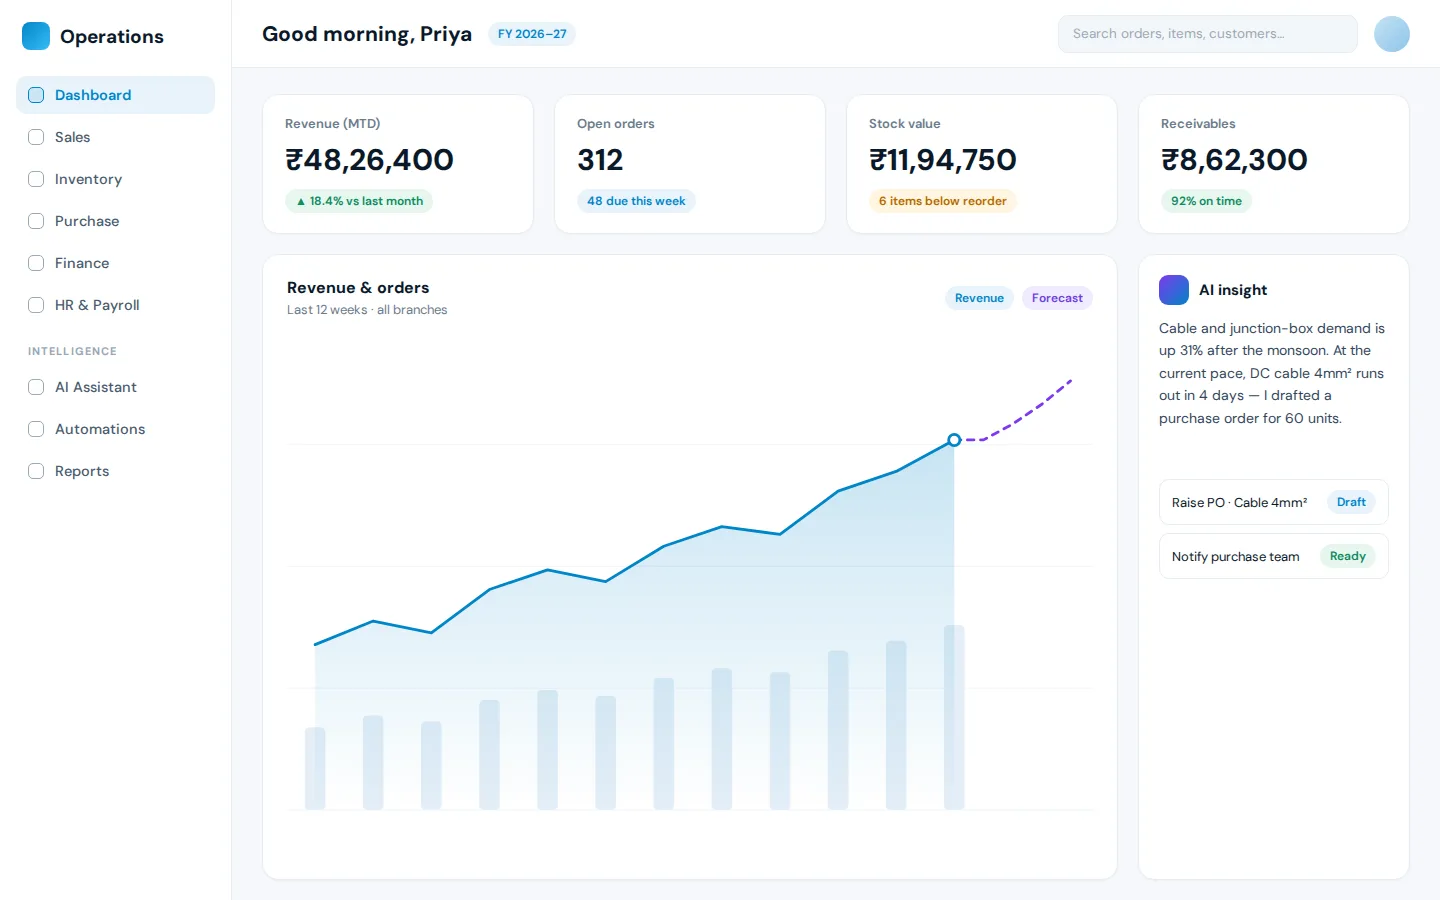Click the FY 2026–27 badge

coord(532,34)
